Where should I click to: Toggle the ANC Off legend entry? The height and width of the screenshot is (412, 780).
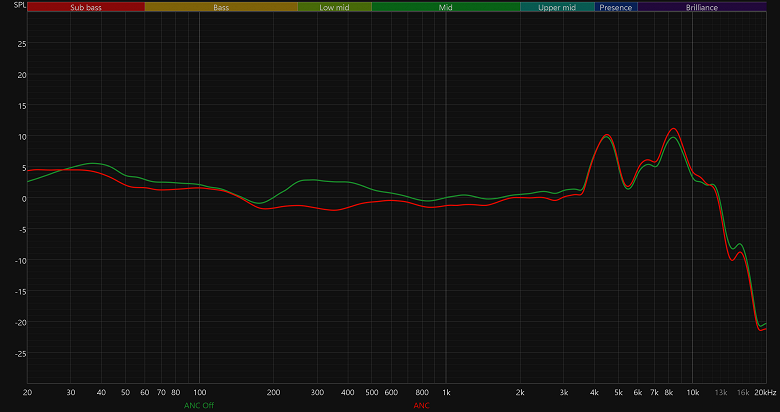[x=199, y=406]
